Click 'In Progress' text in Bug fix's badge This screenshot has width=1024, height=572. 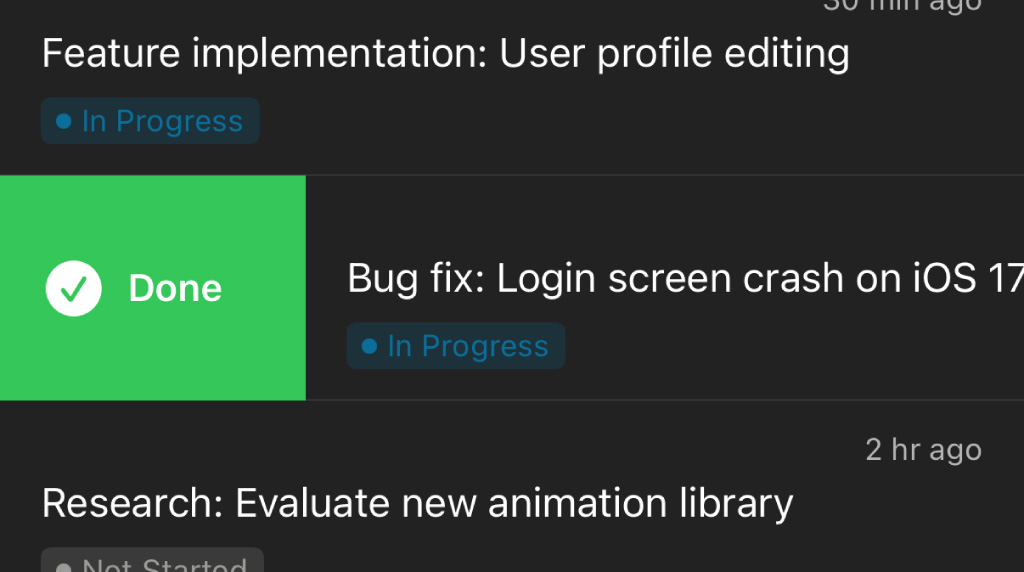(x=468, y=346)
